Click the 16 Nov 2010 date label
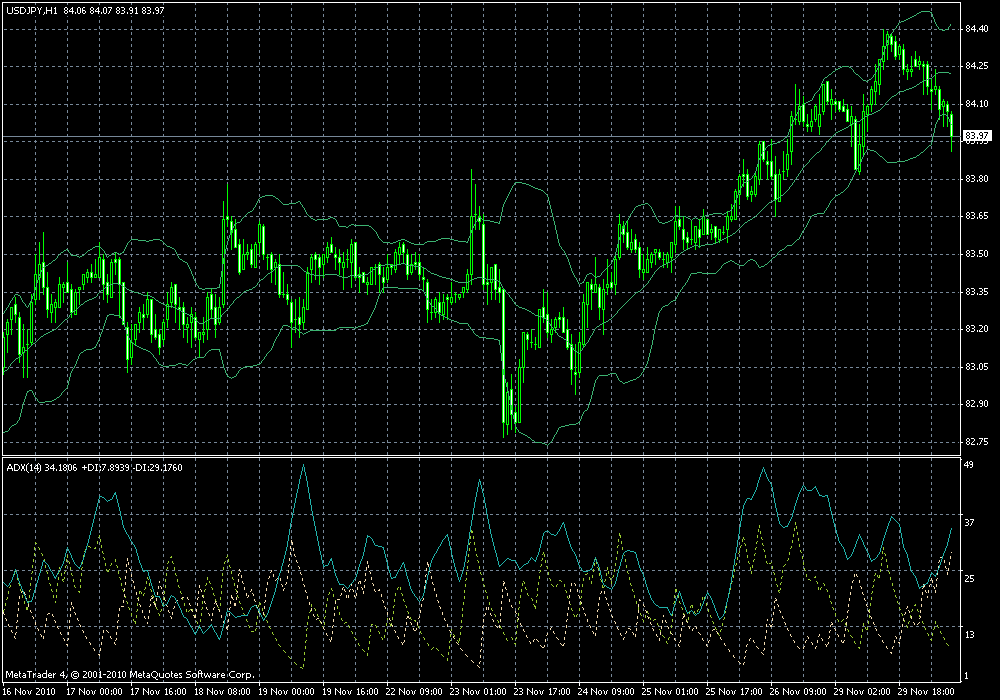Image resolution: width=1000 pixels, height=700 pixels. tap(29, 692)
